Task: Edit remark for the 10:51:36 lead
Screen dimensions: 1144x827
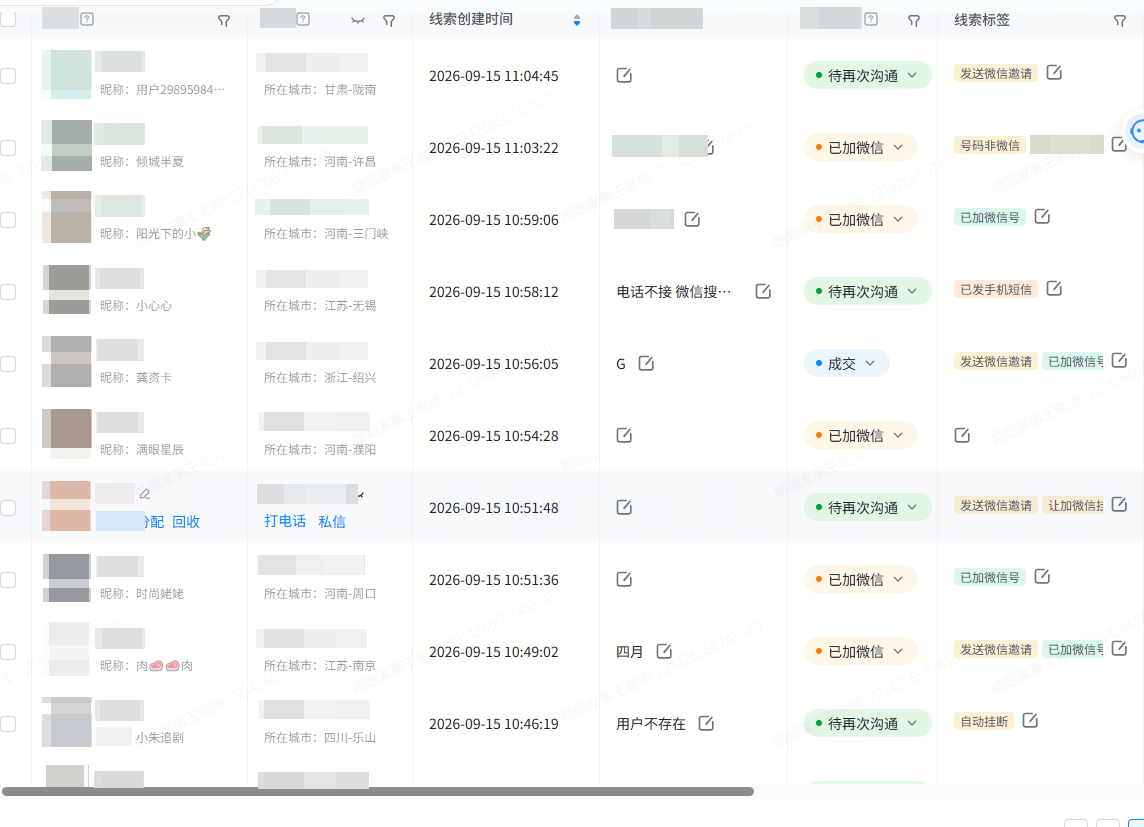Action: (624, 579)
